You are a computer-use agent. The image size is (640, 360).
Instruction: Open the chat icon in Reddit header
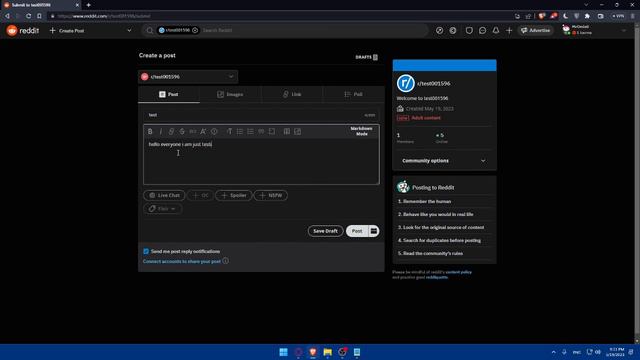point(482,31)
